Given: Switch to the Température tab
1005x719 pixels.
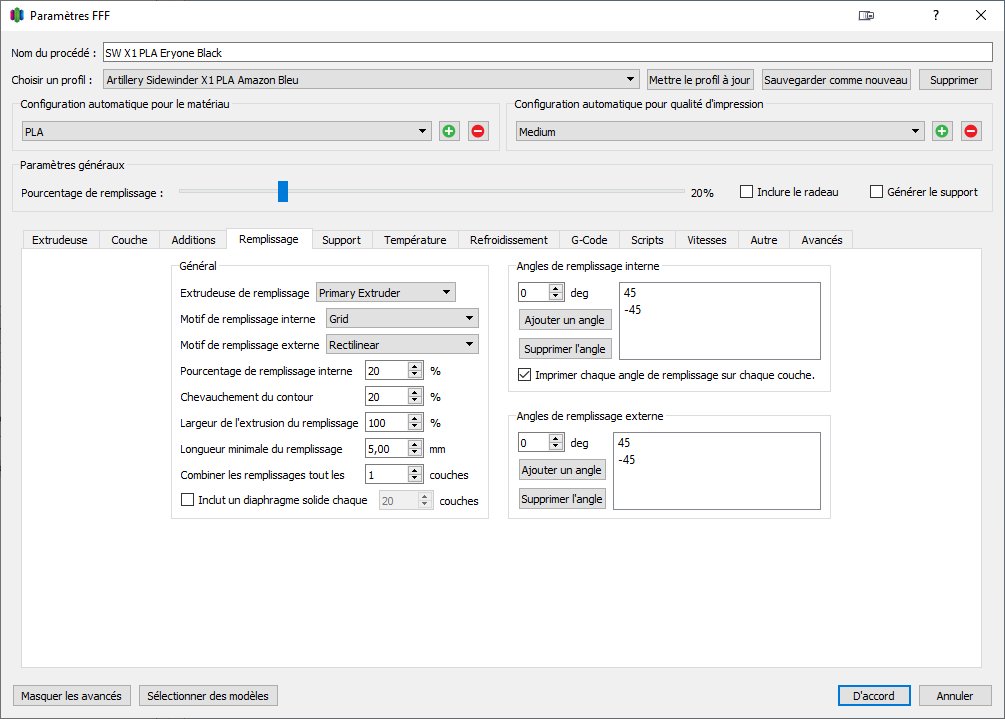Looking at the screenshot, I should (415, 240).
